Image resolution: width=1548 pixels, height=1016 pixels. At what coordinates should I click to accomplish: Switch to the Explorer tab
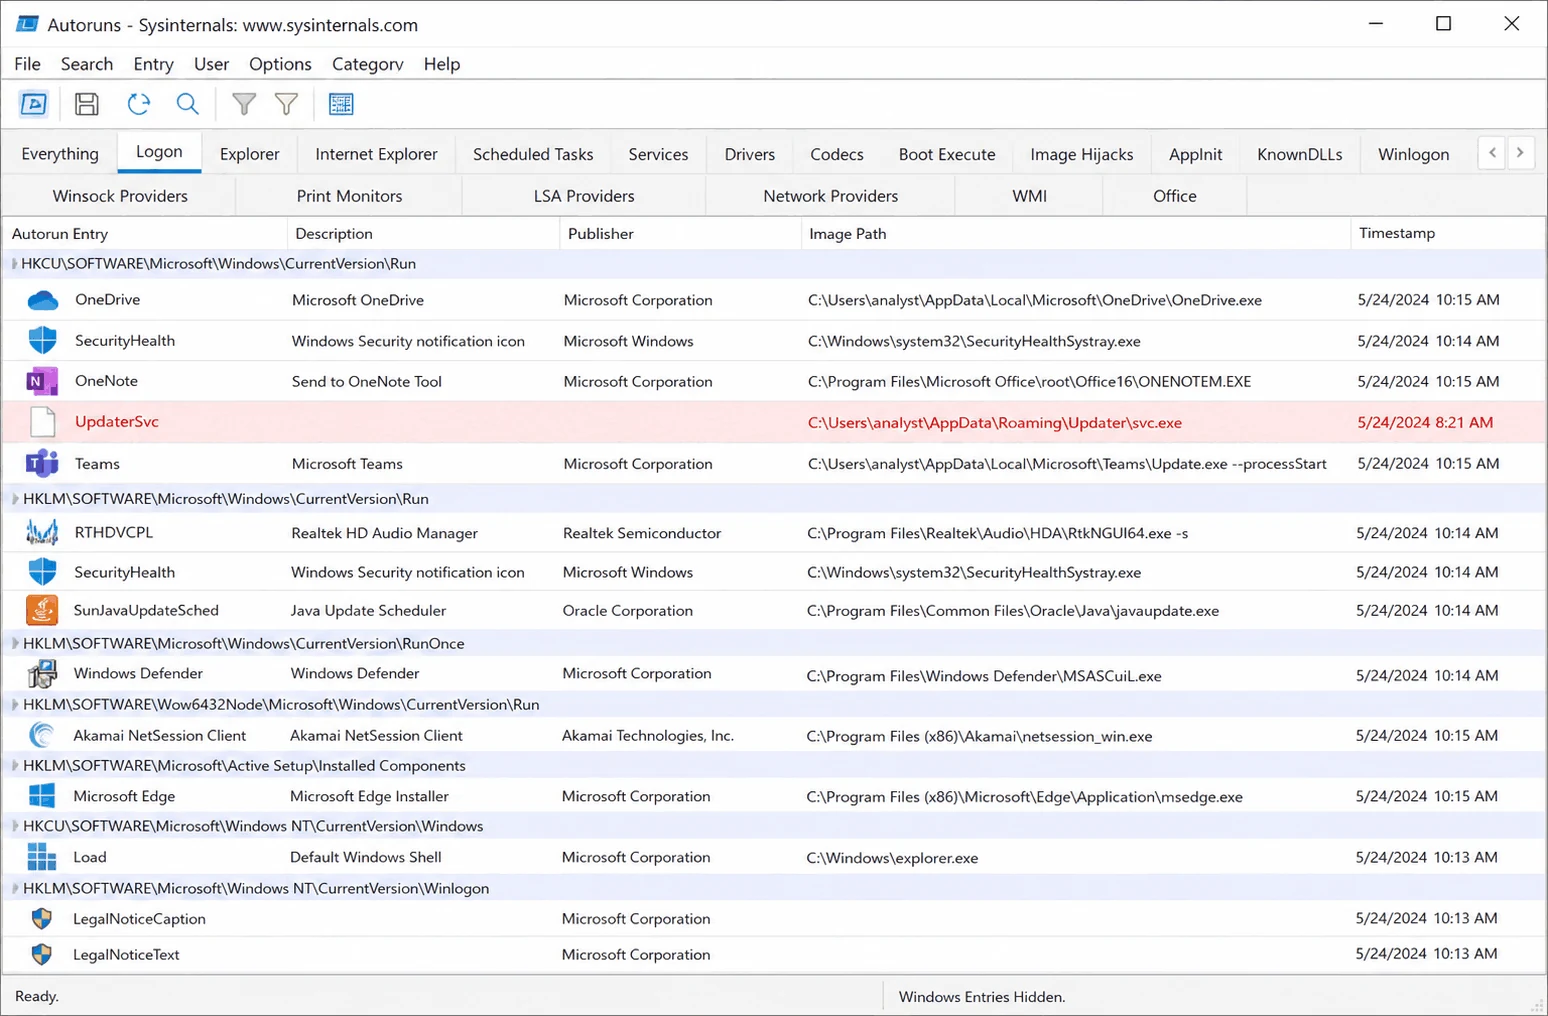pyautogui.click(x=249, y=154)
